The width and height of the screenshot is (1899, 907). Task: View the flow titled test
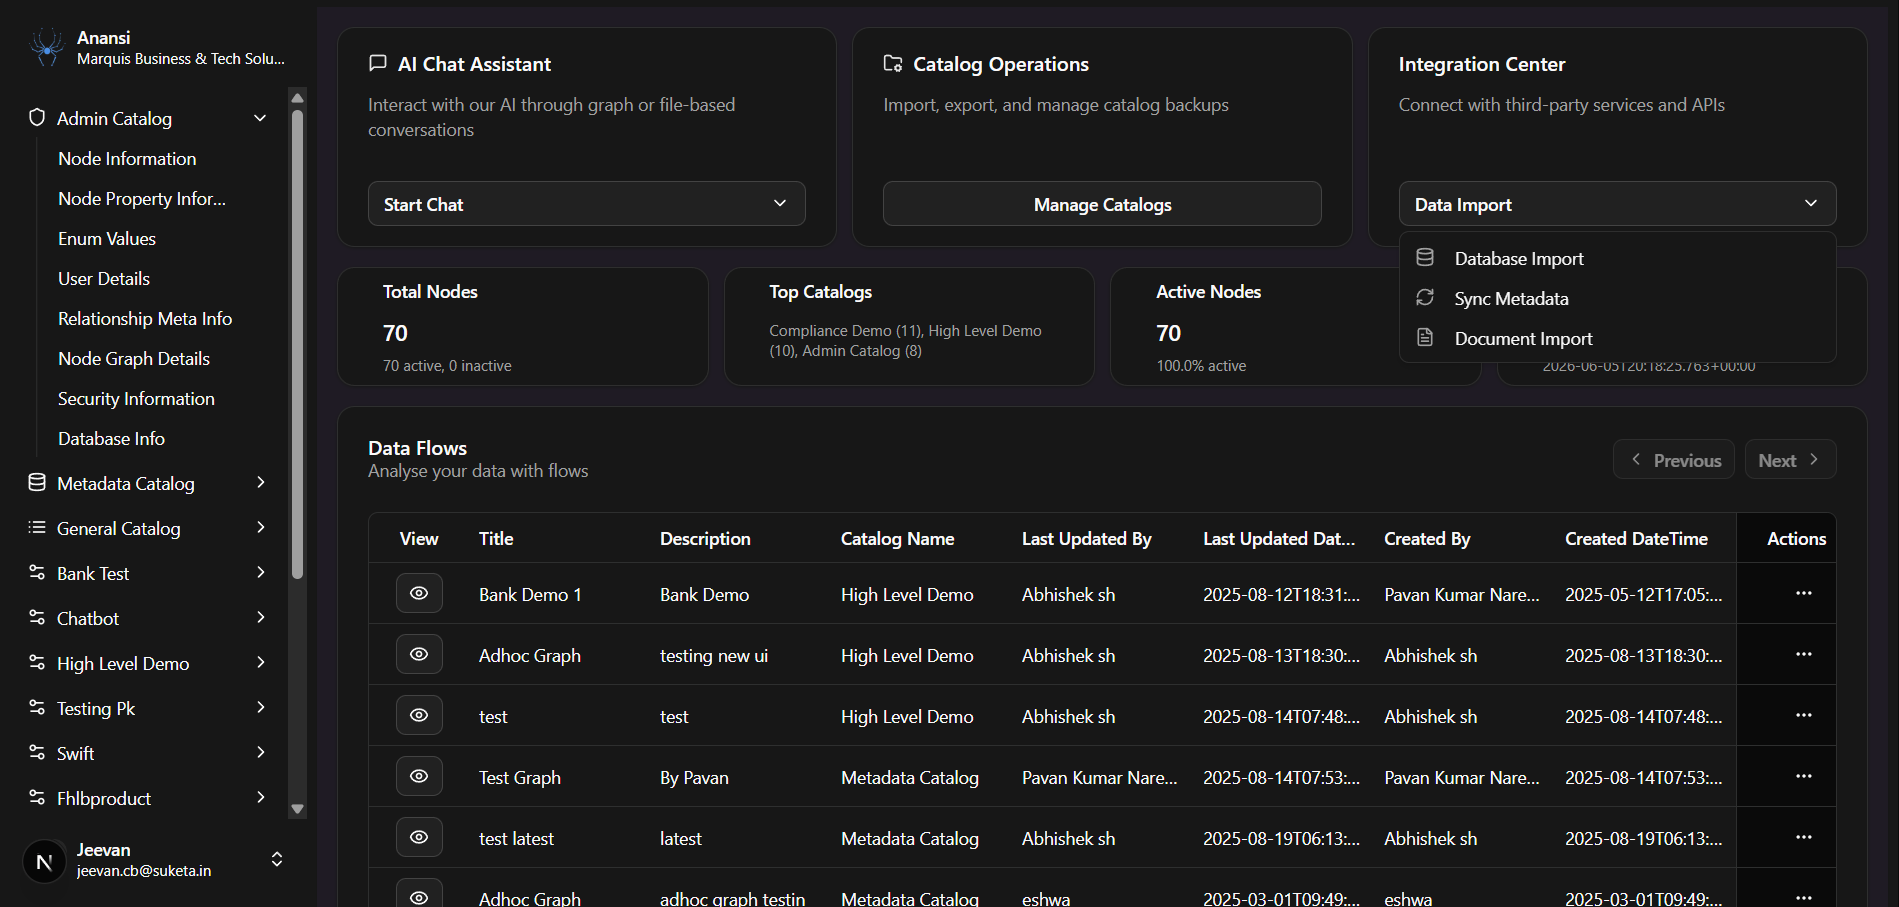point(419,716)
